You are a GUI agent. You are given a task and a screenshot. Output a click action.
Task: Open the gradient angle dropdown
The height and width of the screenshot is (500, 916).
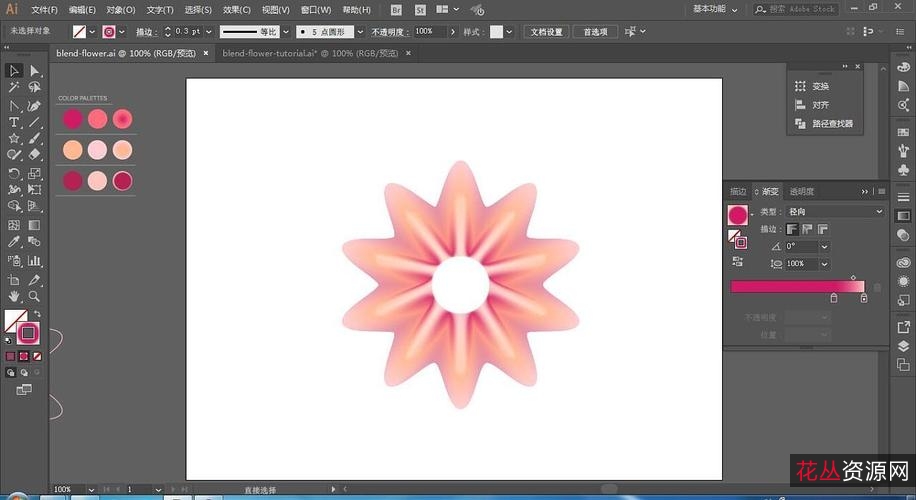pyautogui.click(x=824, y=246)
